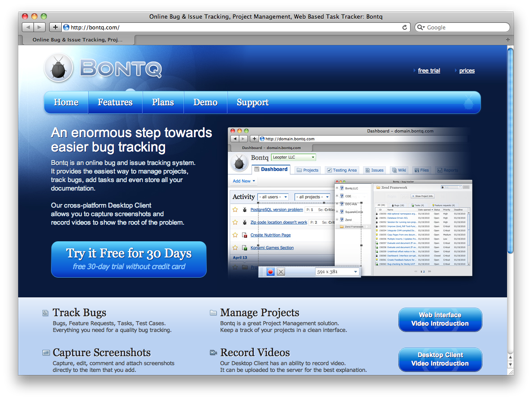Open the Demo navigation tab
Screen dimensions: 532x400
coord(205,102)
